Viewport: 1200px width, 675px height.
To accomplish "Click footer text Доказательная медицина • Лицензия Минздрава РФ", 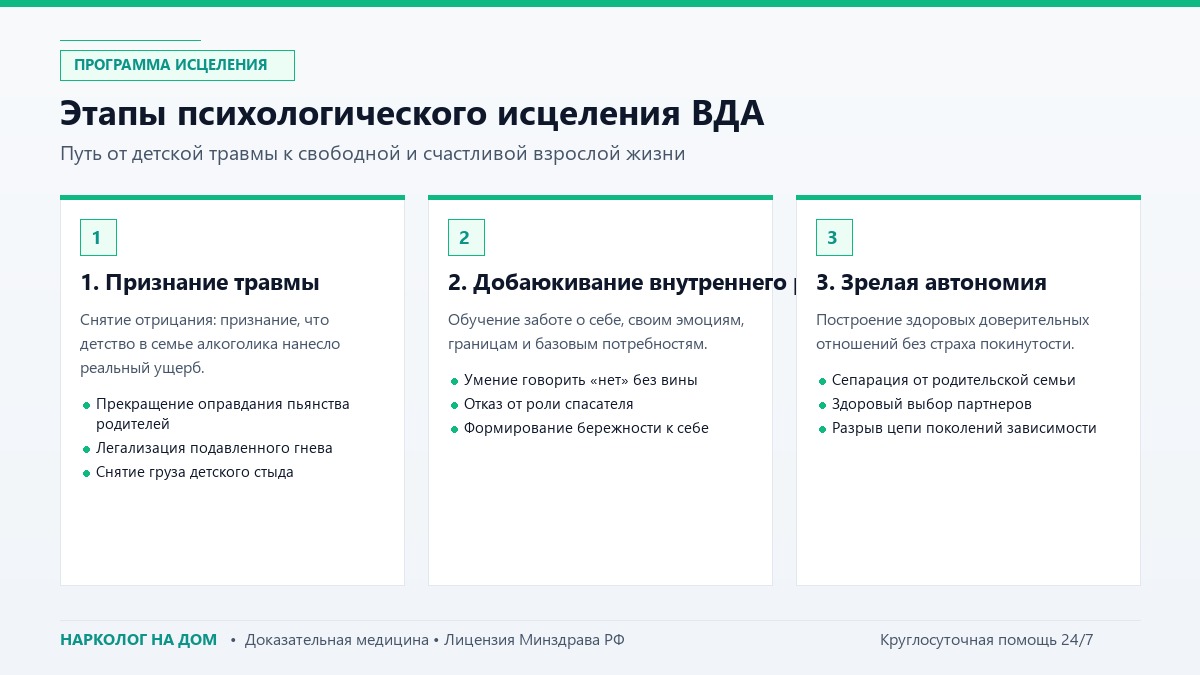I will click(435, 640).
